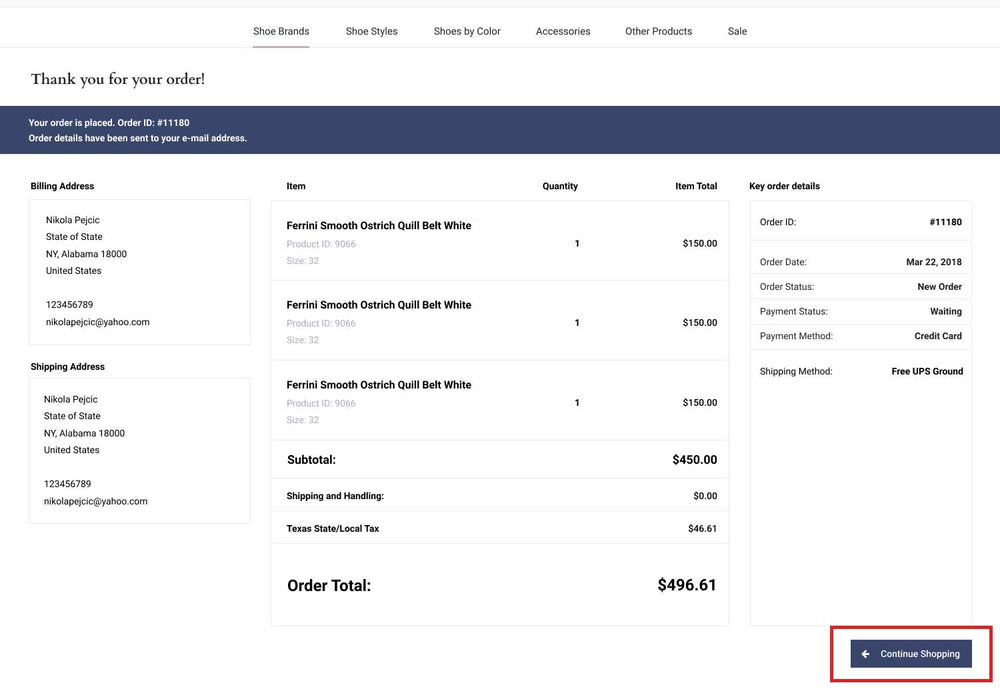
Task: Click the third Ferrini Ostrich Quill Belt item title
Action: 379,385
